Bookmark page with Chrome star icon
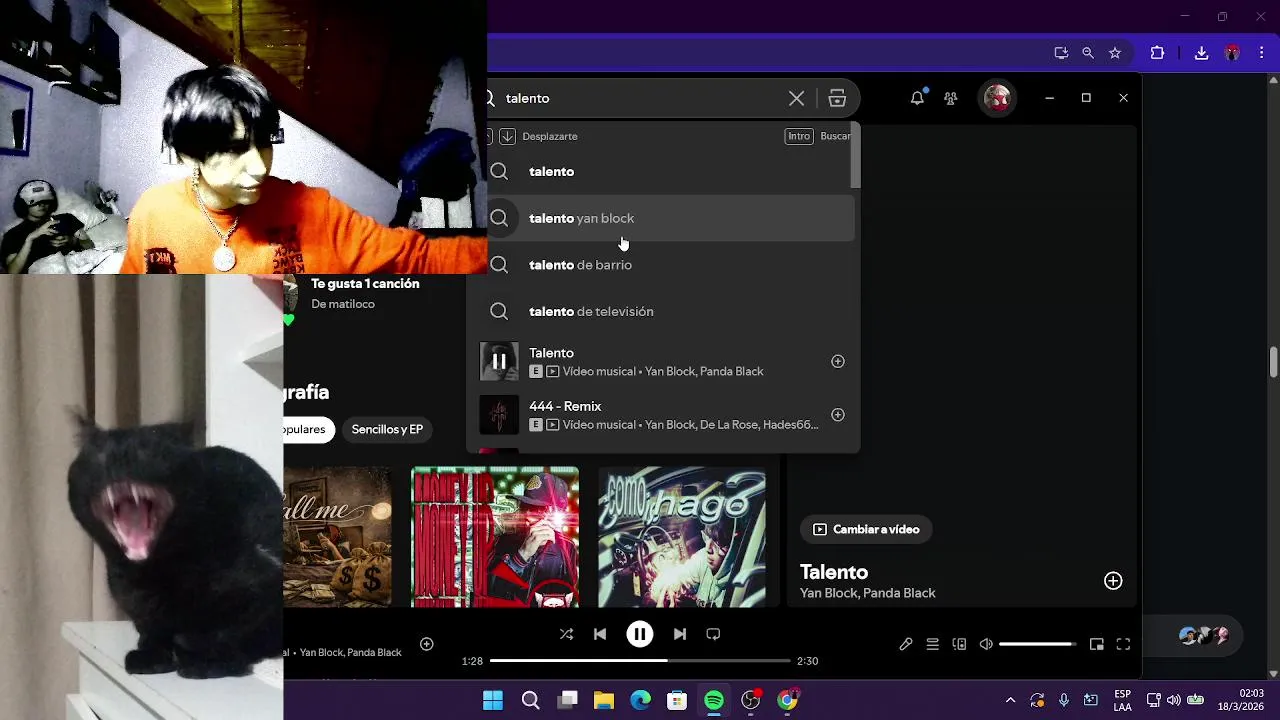Viewport: 1280px width, 720px height. pos(1115,53)
